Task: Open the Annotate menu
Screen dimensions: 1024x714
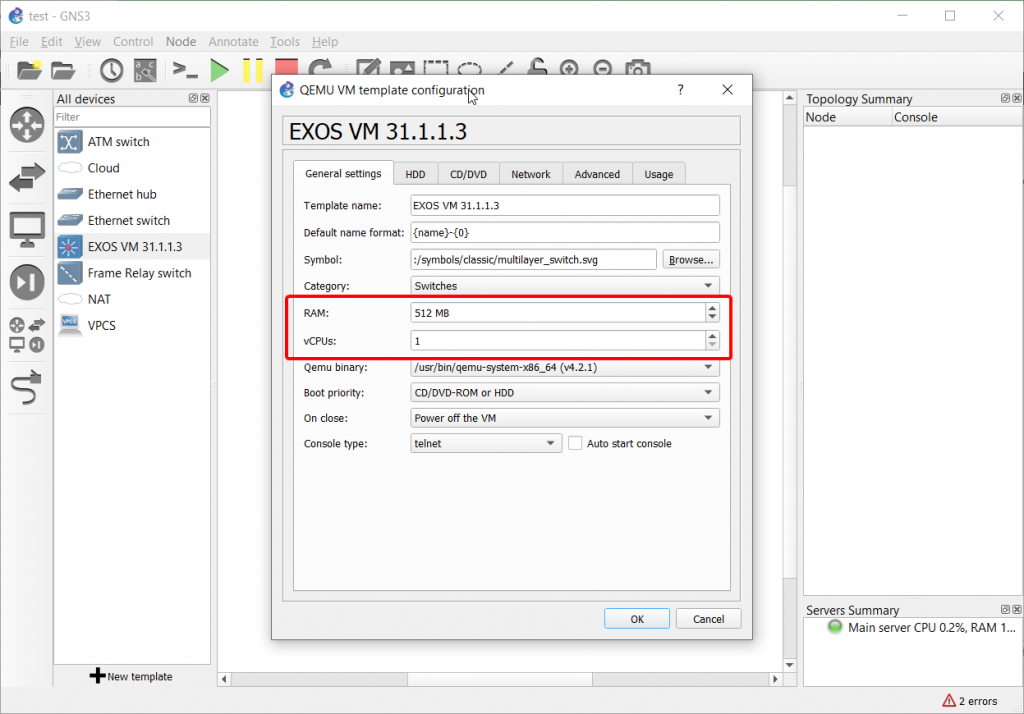Action: tap(233, 42)
